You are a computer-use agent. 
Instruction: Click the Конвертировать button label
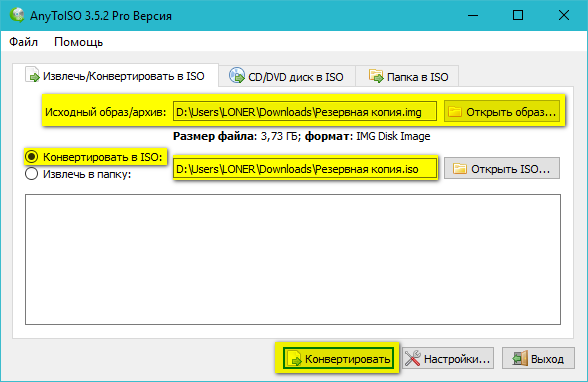pyautogui.click(x=348, y=359)
